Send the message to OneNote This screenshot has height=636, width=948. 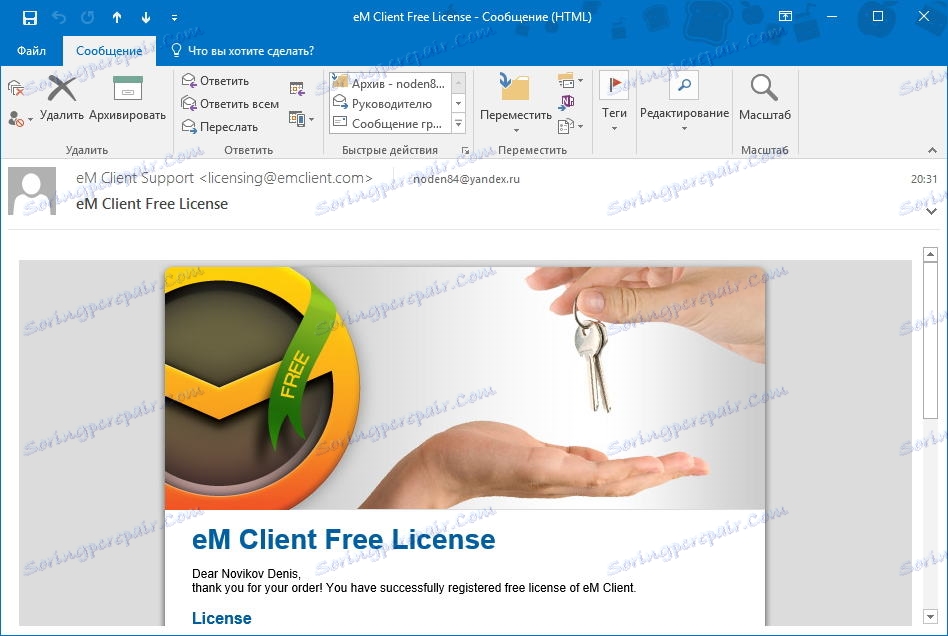tap(567, 103)
